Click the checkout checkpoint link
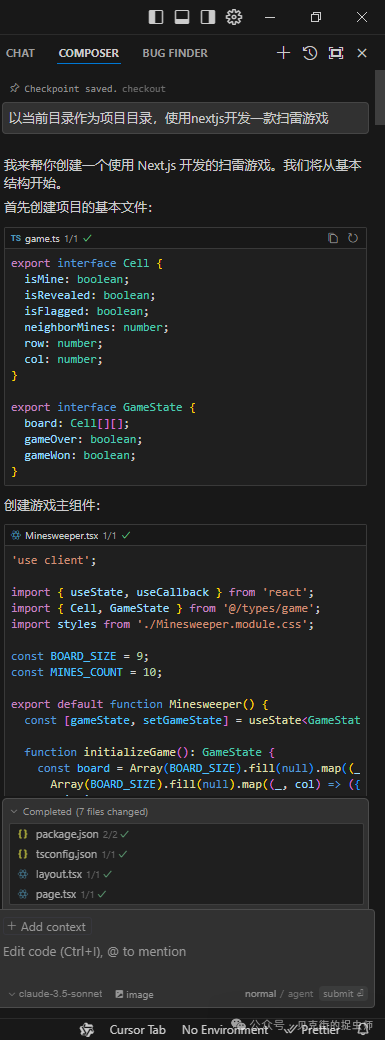The image size is (385, 1040). pyautogui.click(x=144, y=89)
